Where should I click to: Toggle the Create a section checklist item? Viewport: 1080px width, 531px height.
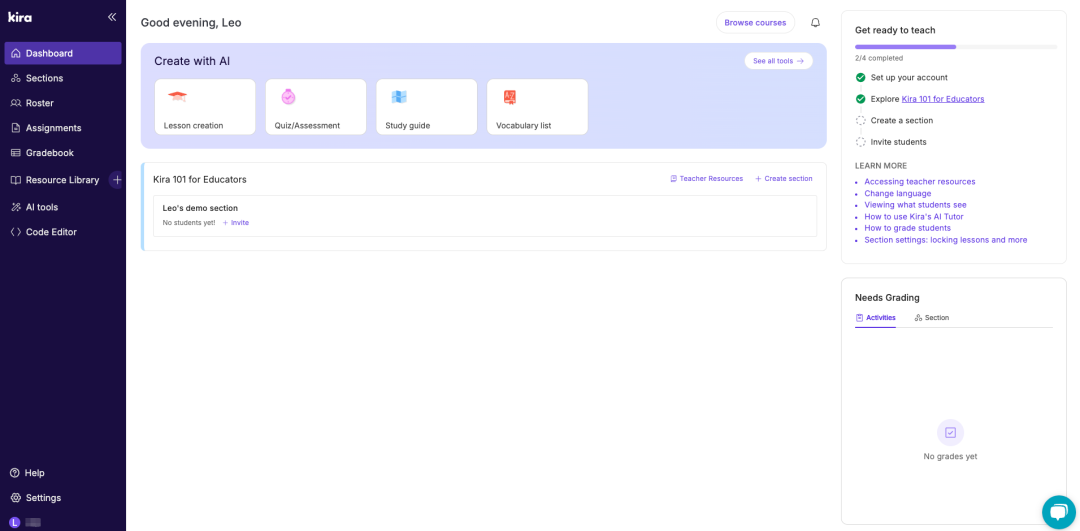861,121
